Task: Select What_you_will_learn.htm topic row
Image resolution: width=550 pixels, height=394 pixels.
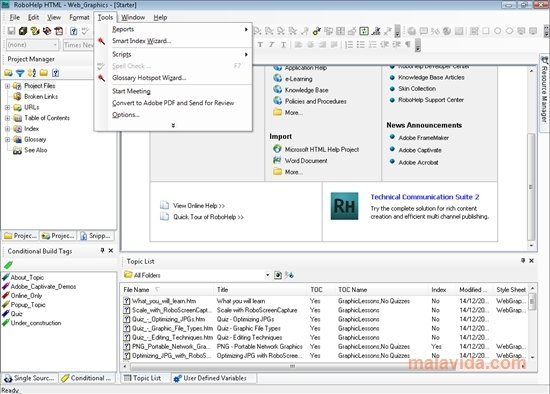Action: [x=325, y=301]
